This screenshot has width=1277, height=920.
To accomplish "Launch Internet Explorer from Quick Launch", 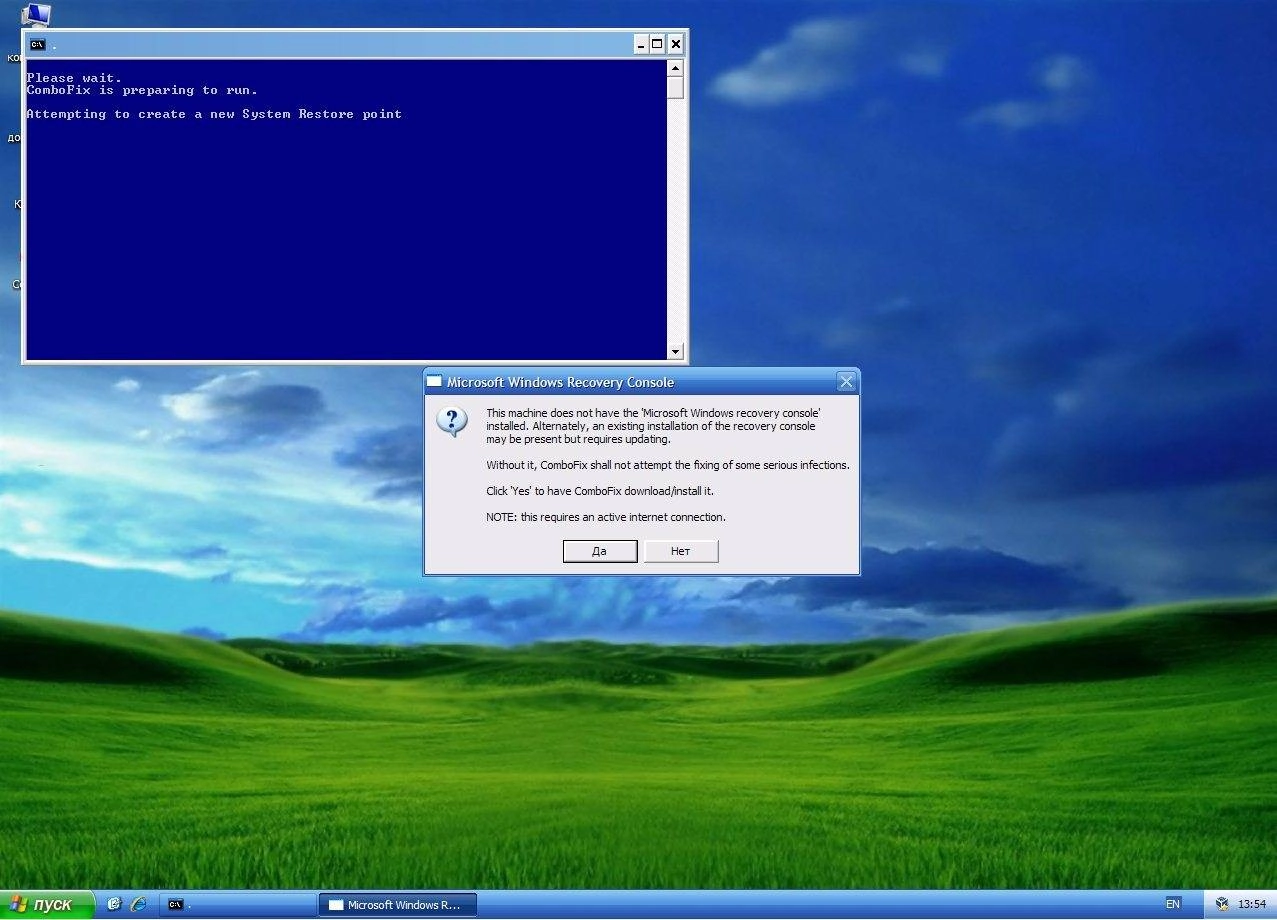I will pos(138,904).
